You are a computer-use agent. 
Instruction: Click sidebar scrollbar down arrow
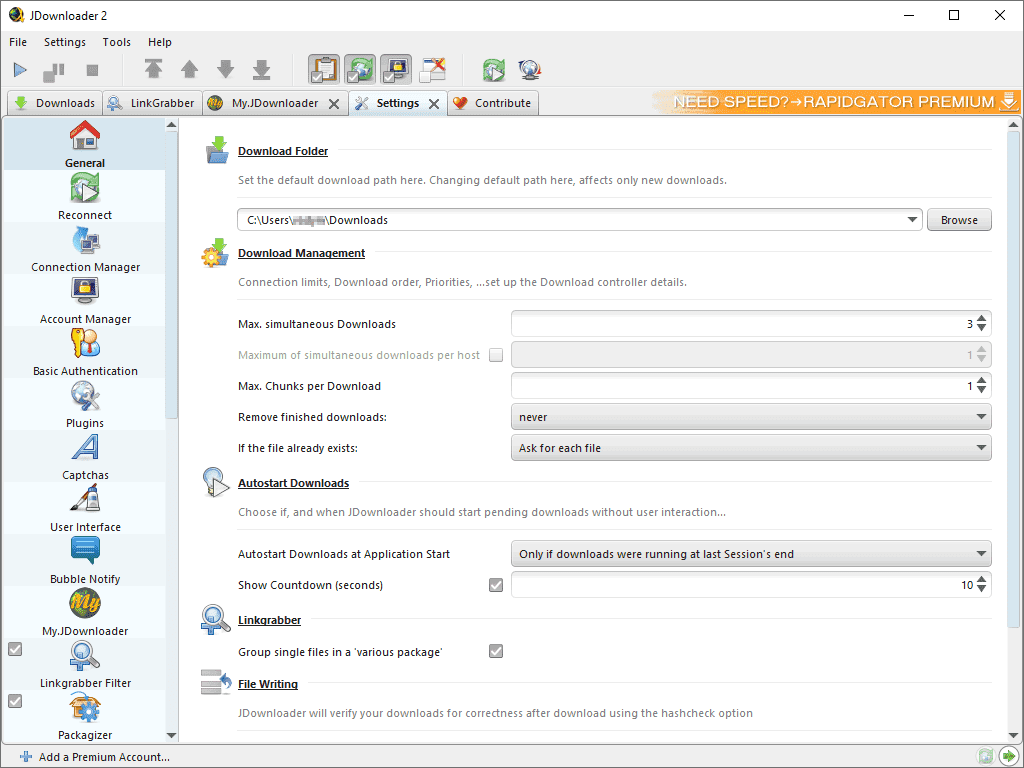click(171, 735)
